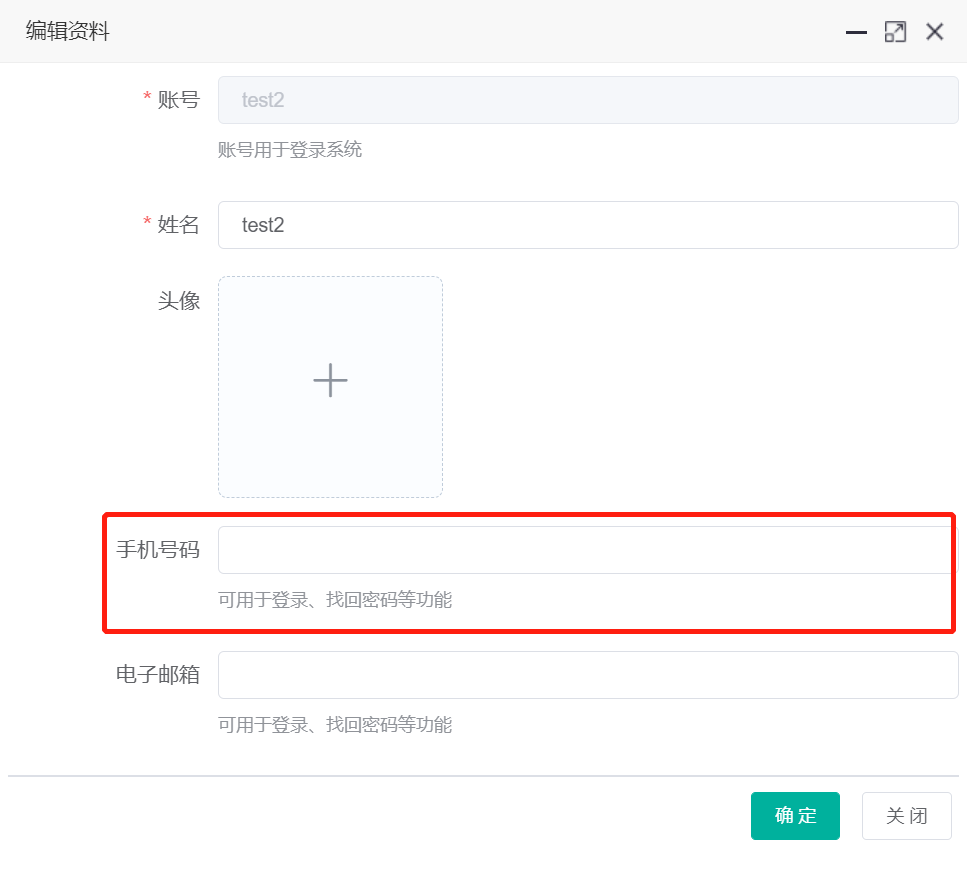Image resolution: width=967 pixels, height=895 pixels.
Task: Click the hint text 账号用于登录系统
Action: [290, 151]
